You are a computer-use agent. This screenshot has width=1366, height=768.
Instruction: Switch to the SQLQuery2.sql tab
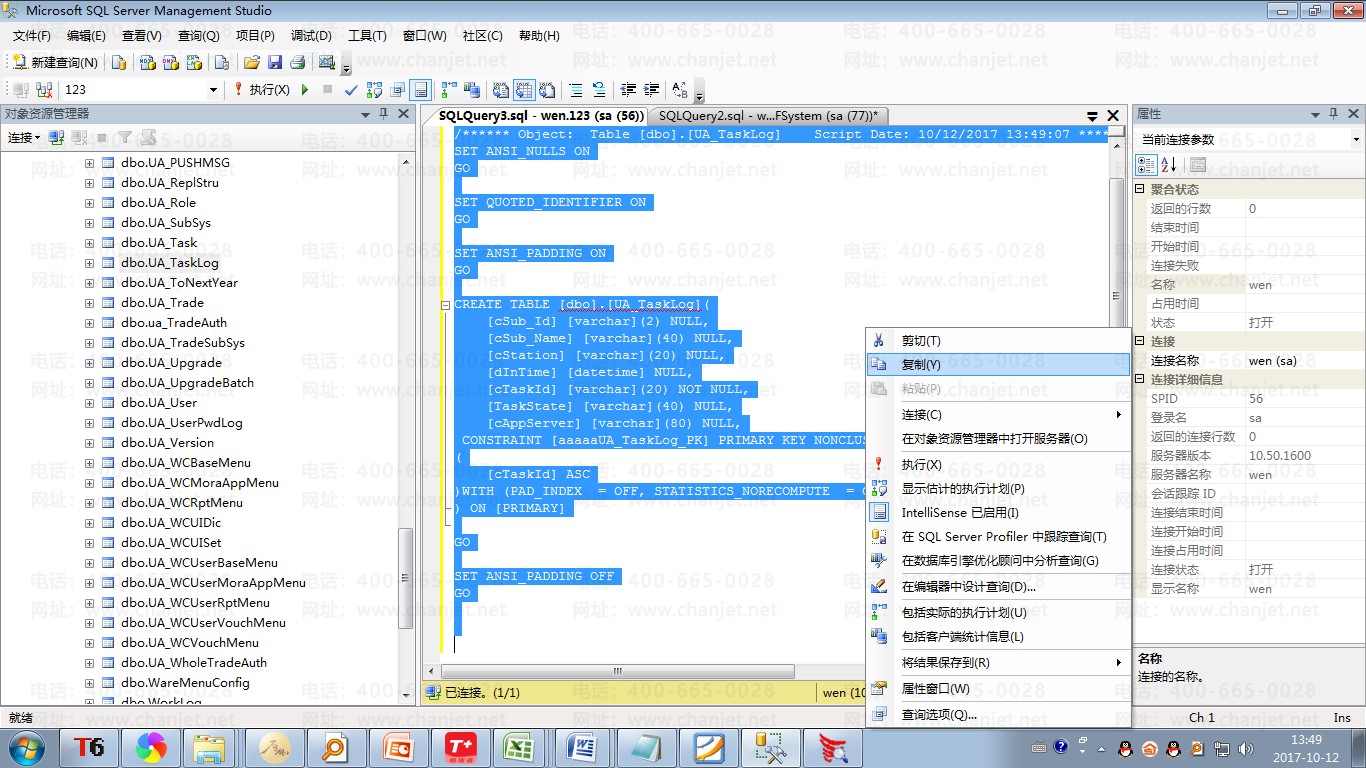click(x=766, y=116)
